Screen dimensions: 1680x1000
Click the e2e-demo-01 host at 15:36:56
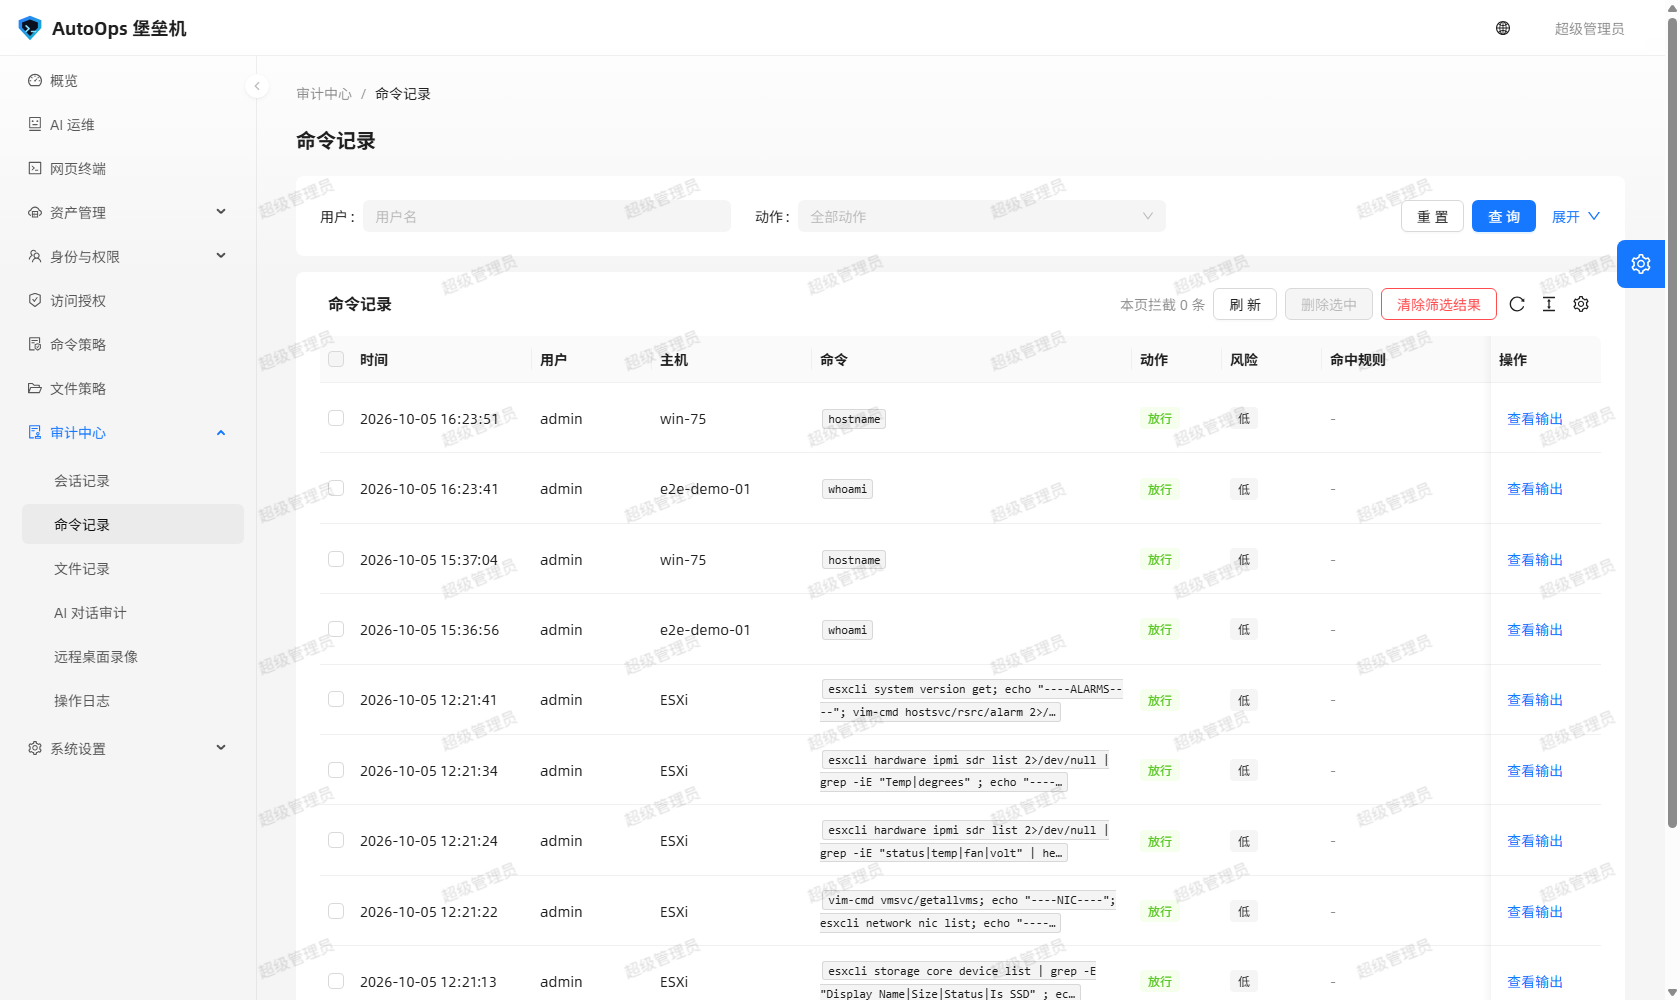(705, 629)
